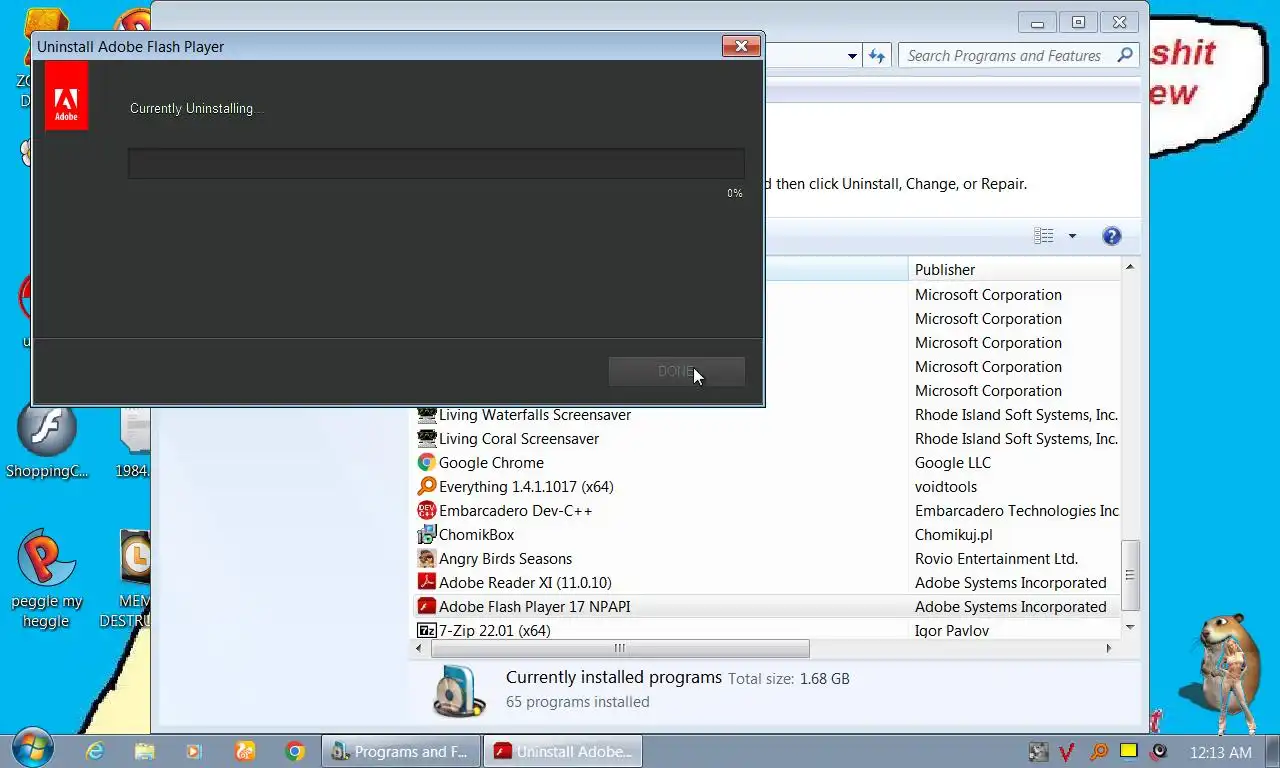Click the Adobe logo in uninstaller
This screenshot has height=768, width=1280.
[x=66, y=96]
